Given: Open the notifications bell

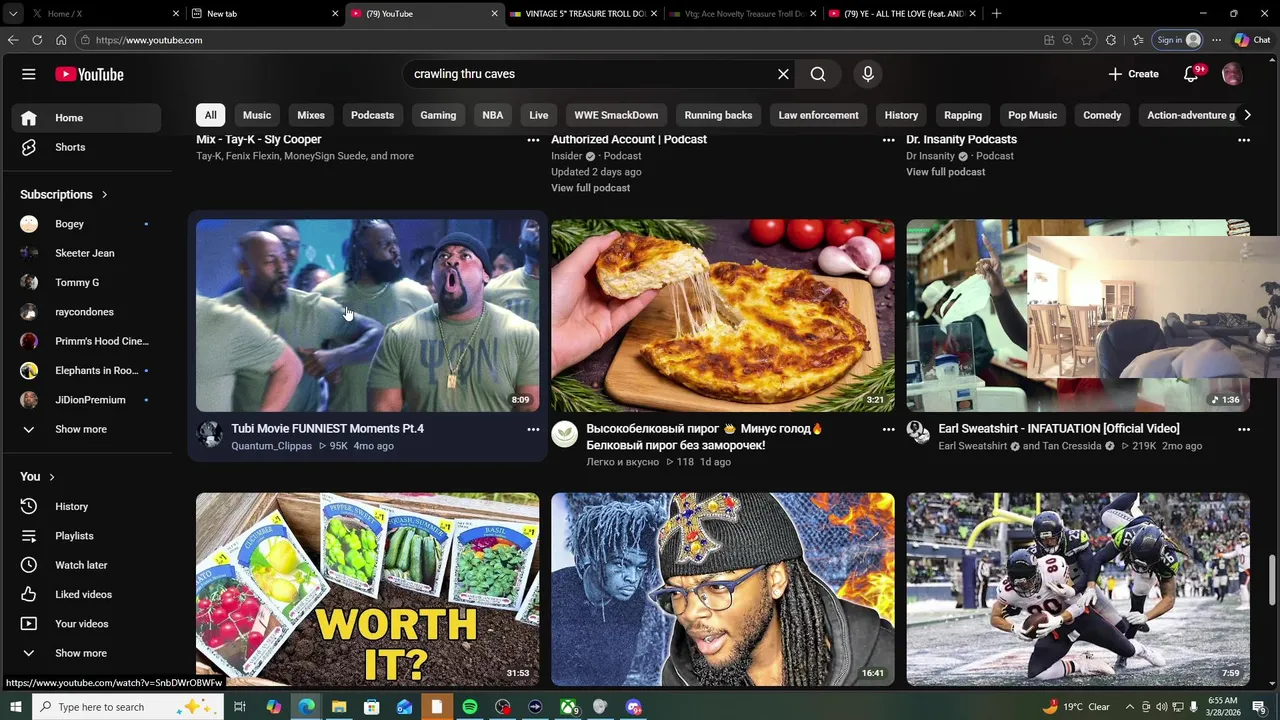Looking at the screenshot, I should [x=1191, y=74].
